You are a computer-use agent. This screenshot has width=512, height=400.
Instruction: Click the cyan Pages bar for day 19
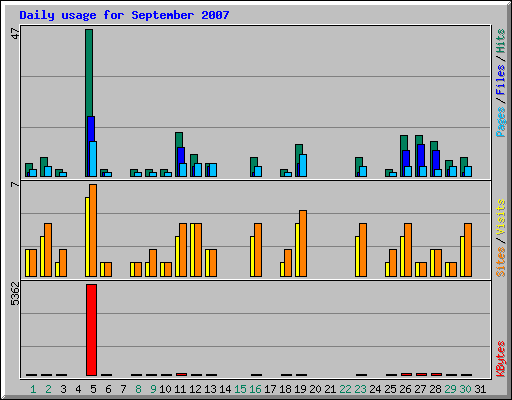[303, 165]
